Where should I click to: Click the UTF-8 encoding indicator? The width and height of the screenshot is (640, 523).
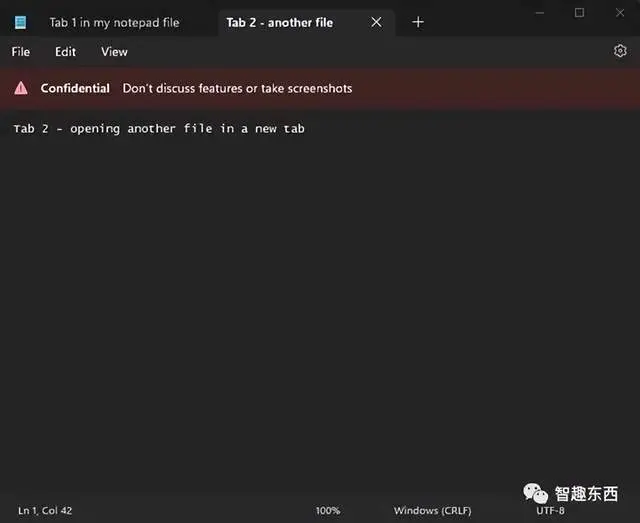tap(550, 511)
